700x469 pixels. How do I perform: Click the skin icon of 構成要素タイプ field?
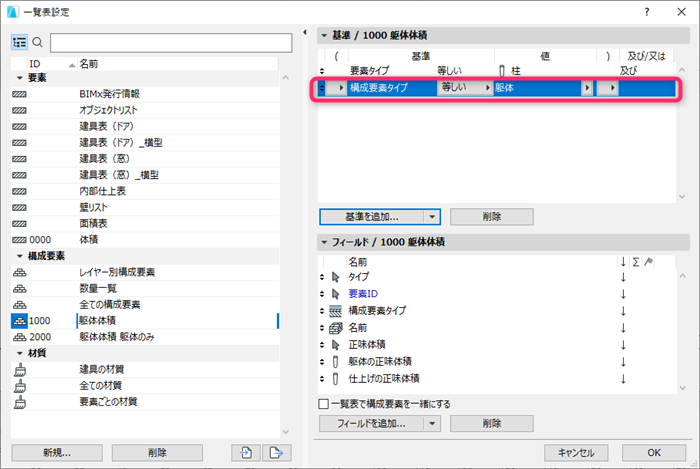[335, 311]
